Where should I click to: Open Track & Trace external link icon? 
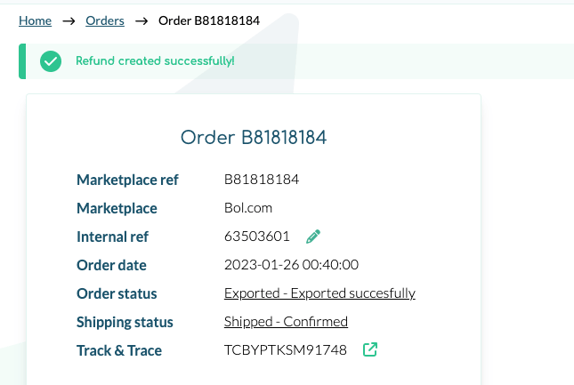click(370, 350)
